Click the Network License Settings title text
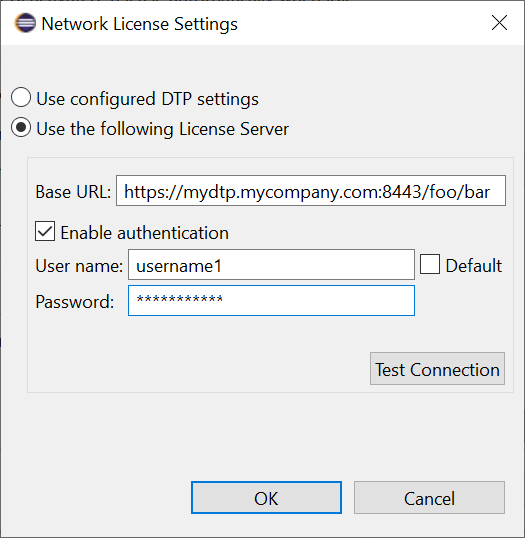Screen dimensions: 525x538 (x=139, y=24)
